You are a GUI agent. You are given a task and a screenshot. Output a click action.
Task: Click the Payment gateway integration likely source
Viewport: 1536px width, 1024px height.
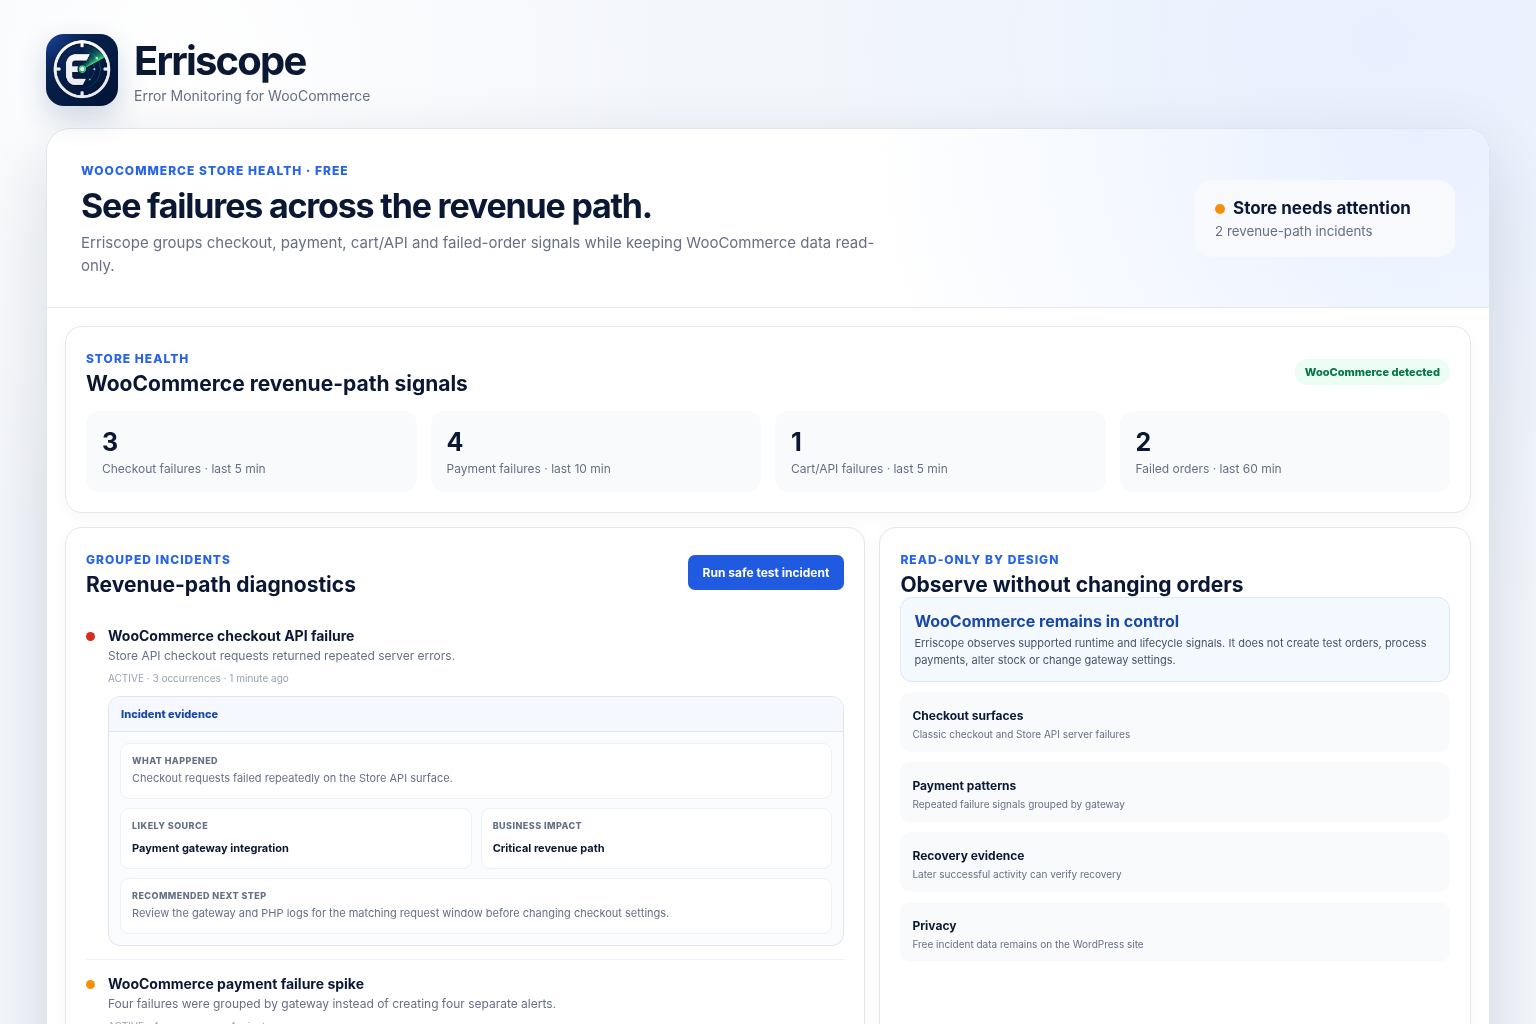coord(296,838)
